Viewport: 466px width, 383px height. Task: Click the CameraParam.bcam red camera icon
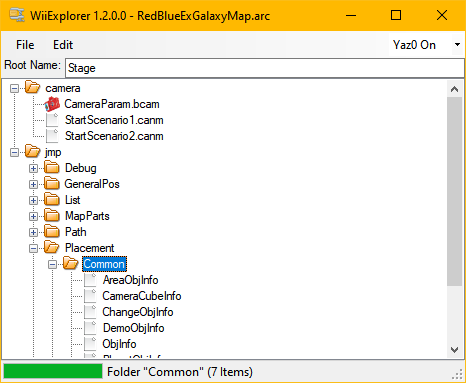[x=52, y=104]
